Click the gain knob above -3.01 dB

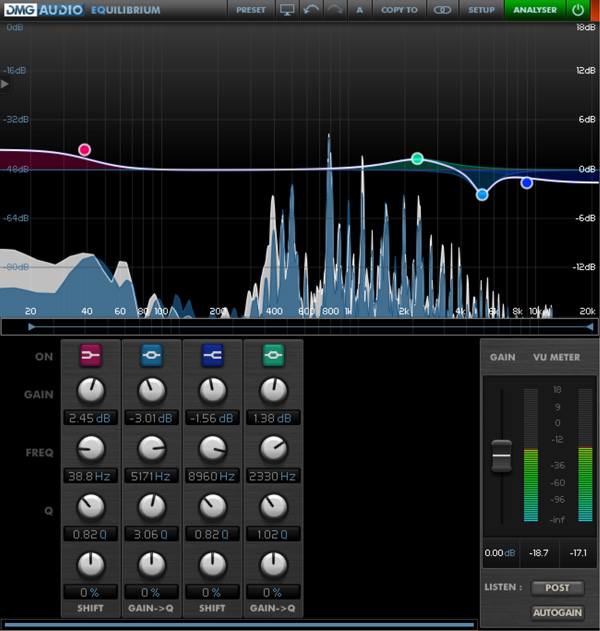click(x=152, y=391)
